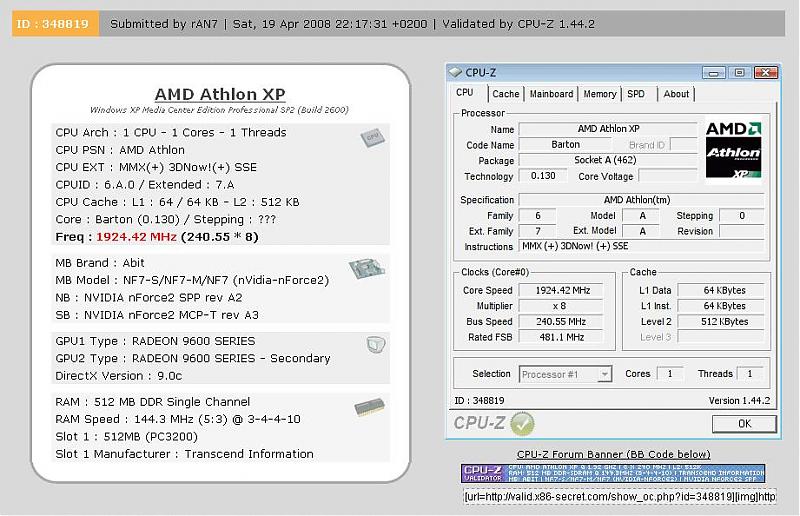Click the CPU-Z title bar app icon

click(455, 72)
